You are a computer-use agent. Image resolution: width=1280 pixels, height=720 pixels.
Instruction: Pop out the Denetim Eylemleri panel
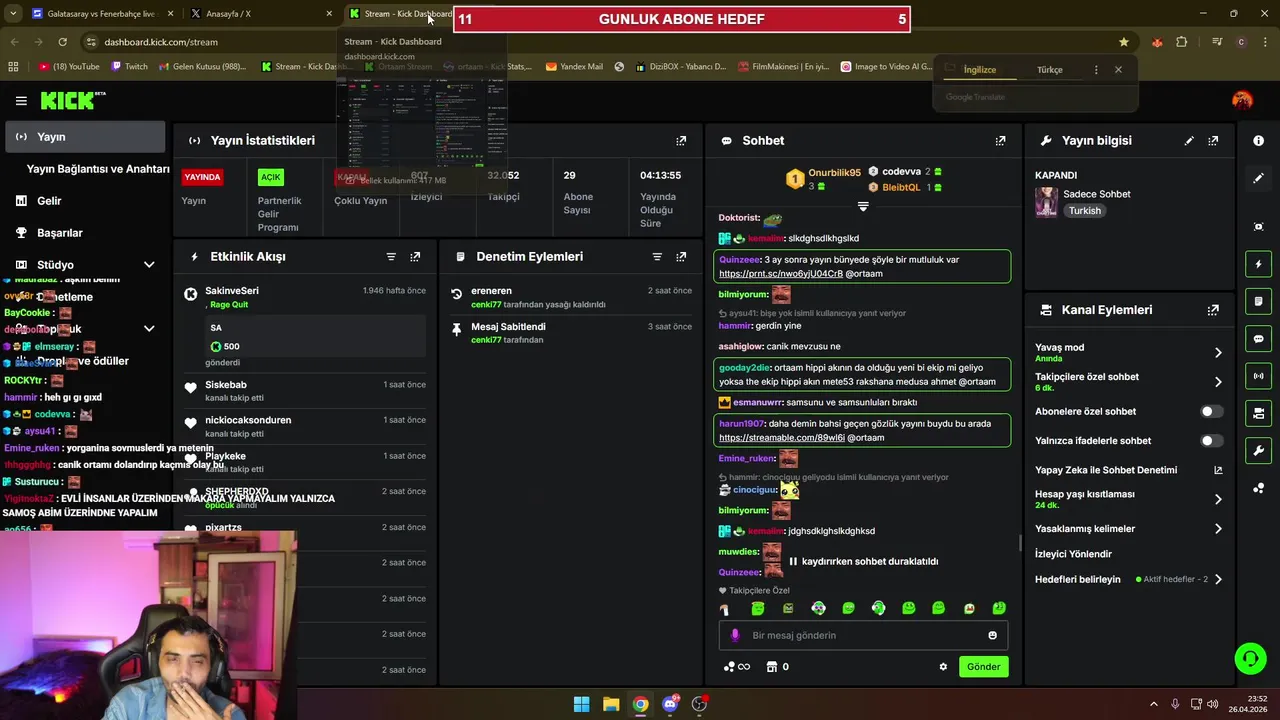point(681,257)
